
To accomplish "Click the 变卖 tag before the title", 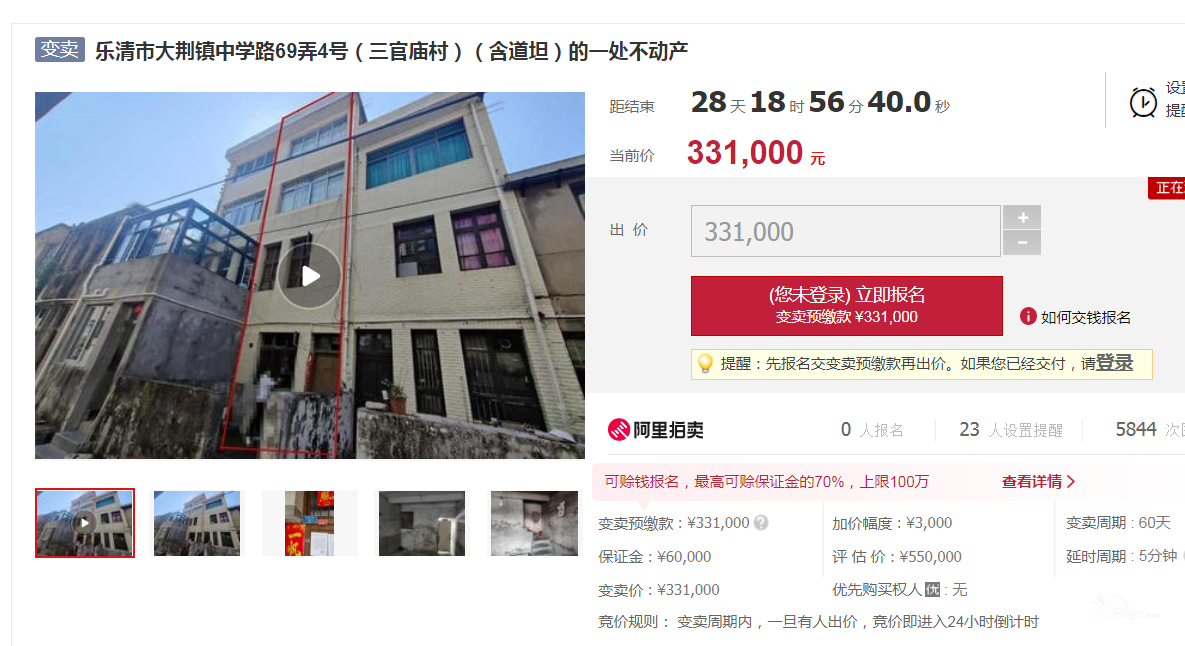I will pos(60,49).
